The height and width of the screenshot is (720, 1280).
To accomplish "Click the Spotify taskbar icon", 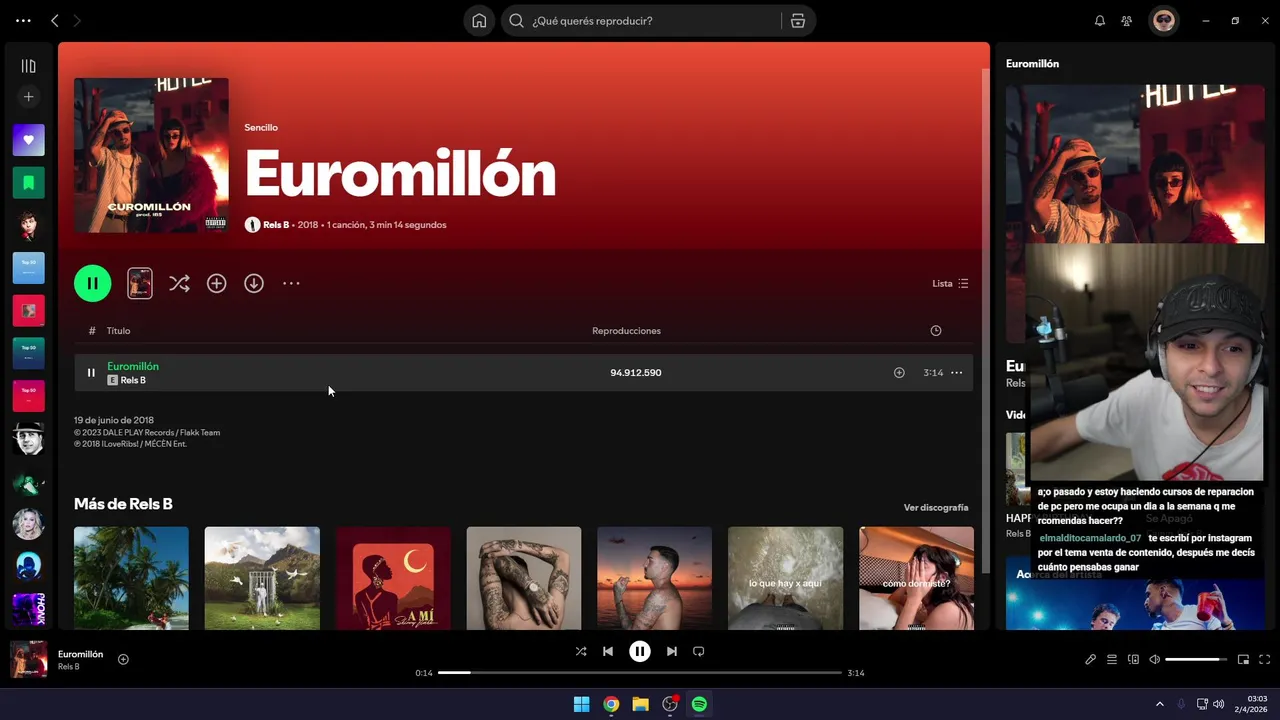I will point(699,704).
